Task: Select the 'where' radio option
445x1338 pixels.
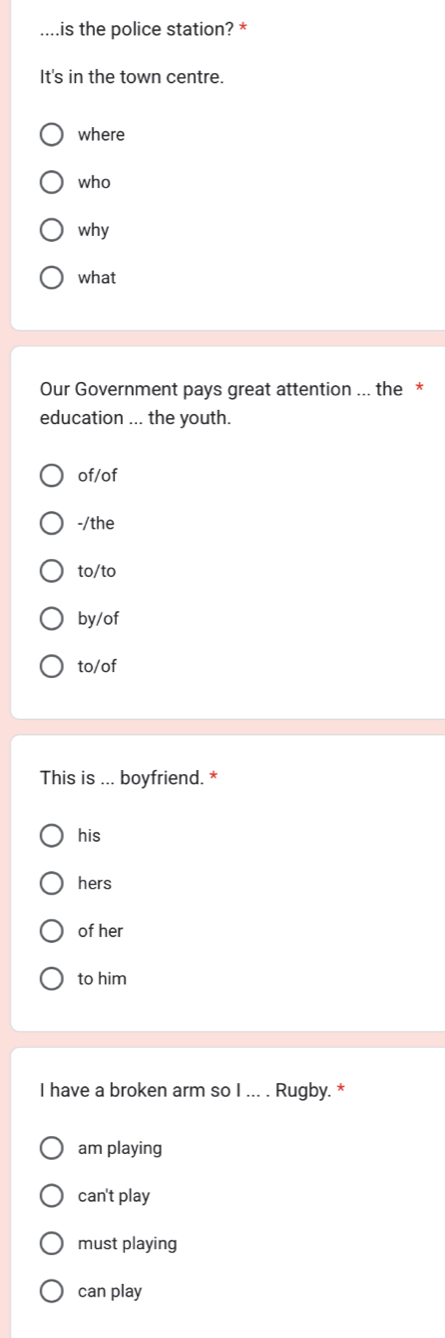Action: click(x=51, y=134)
